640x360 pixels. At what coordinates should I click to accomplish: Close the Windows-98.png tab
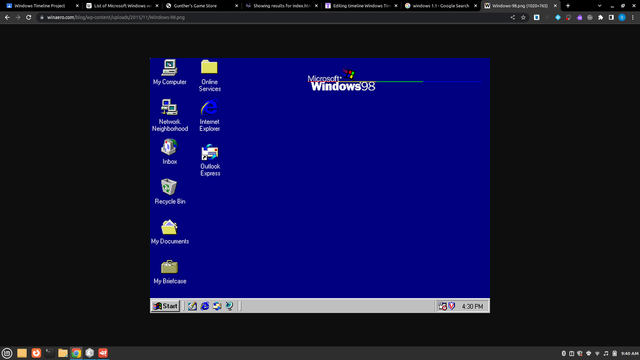555,6
